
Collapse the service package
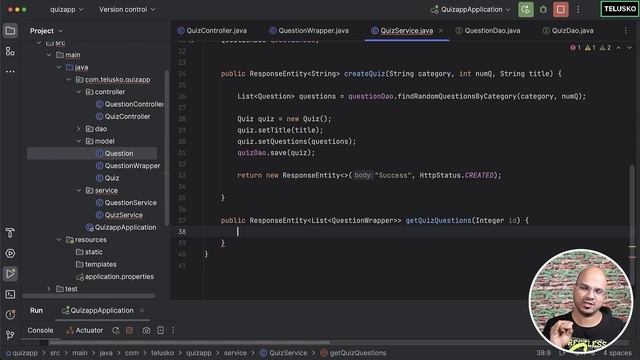pyautogui.click(x=78, y=190)
